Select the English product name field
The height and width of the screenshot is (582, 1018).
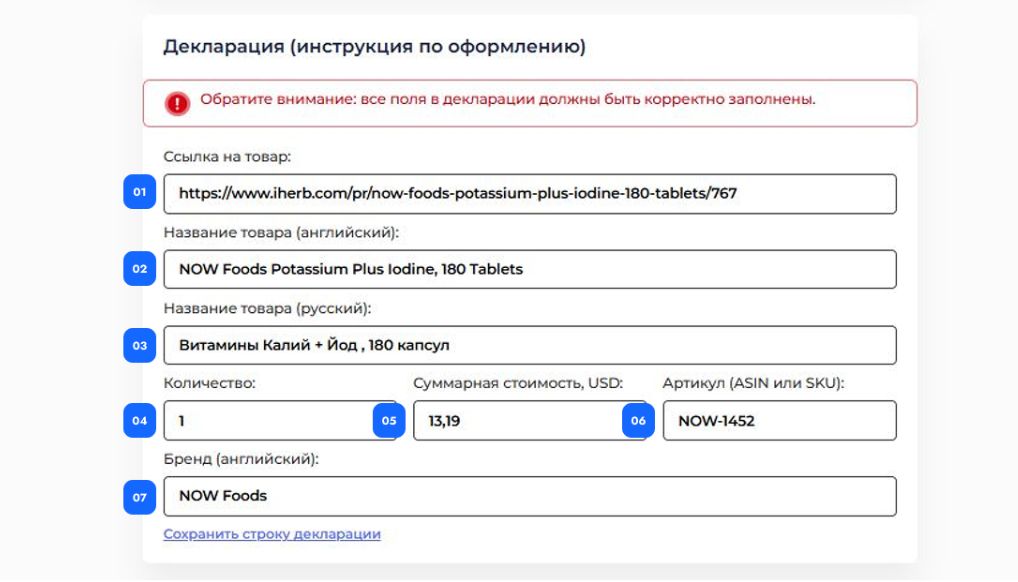click(x=530, y=269)
